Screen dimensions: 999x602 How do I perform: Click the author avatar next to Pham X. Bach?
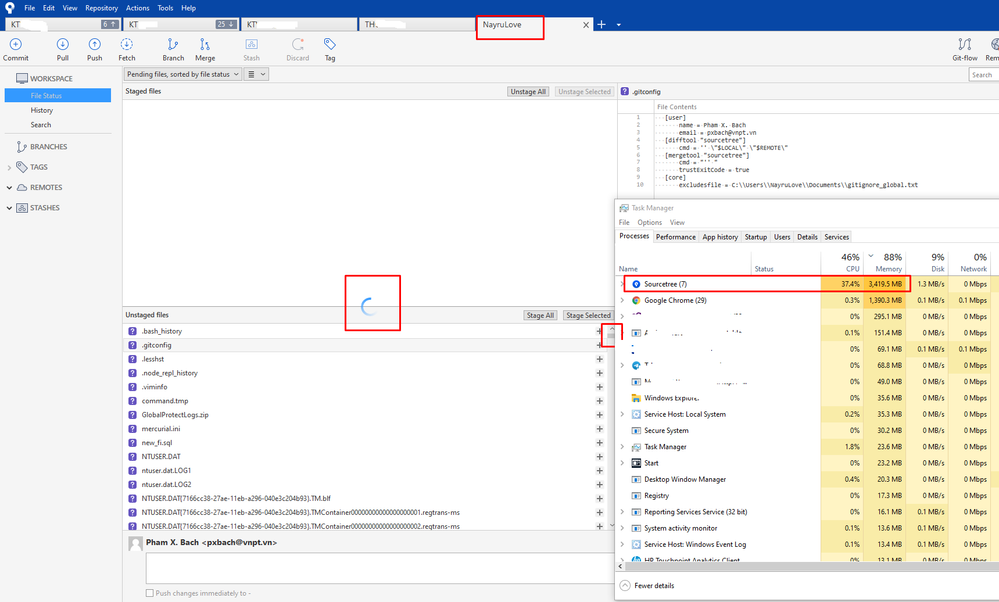coord(135,543)
